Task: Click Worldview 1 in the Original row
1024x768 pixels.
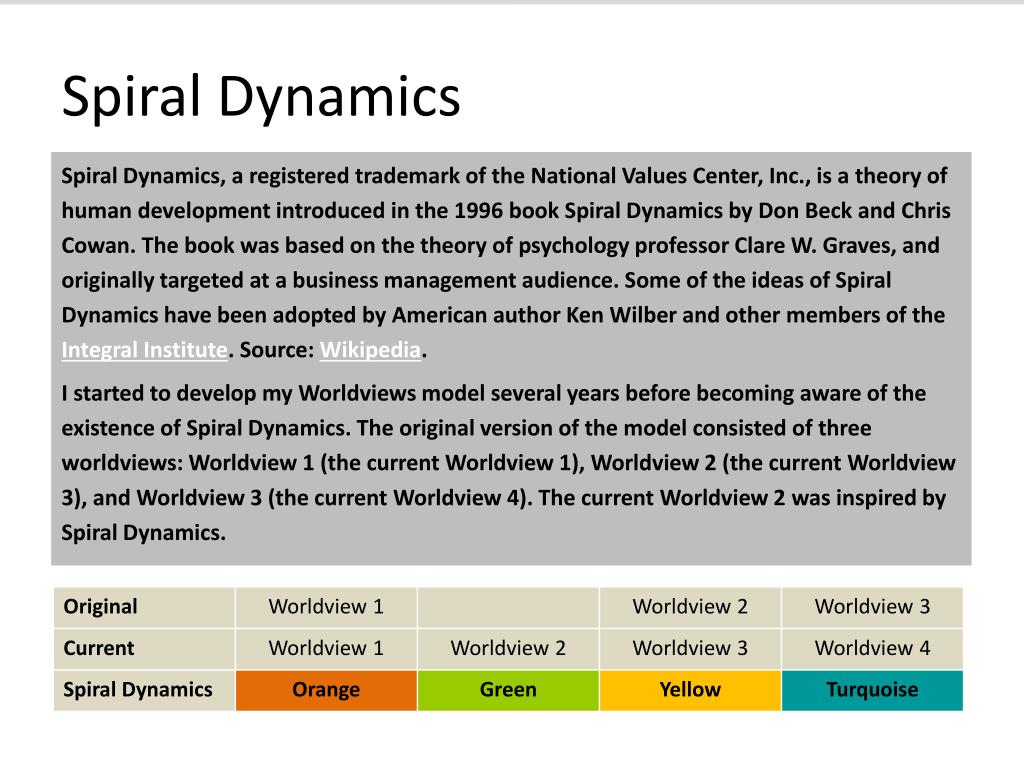Action: 326,607
